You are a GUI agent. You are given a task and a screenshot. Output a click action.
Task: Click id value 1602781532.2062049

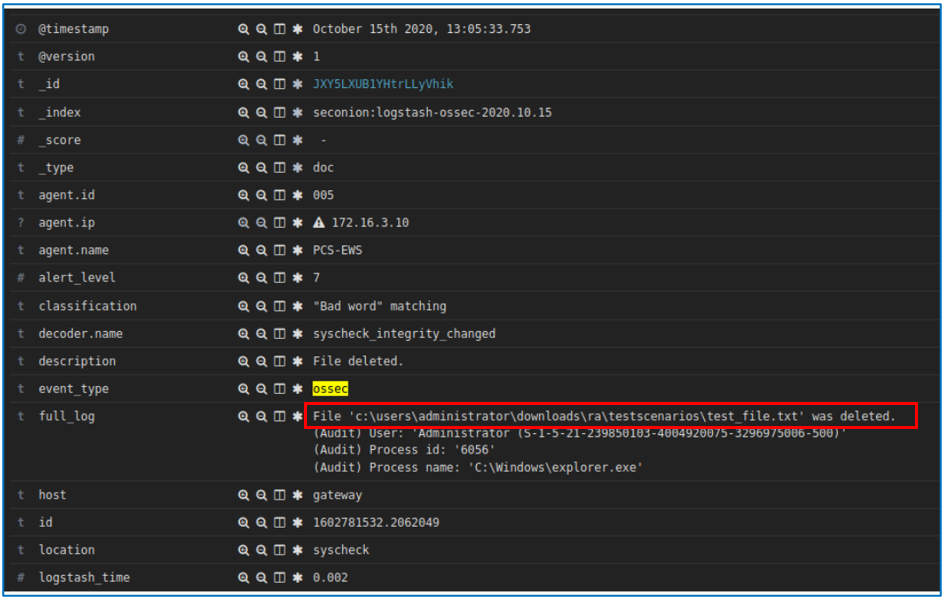(376, 523)
